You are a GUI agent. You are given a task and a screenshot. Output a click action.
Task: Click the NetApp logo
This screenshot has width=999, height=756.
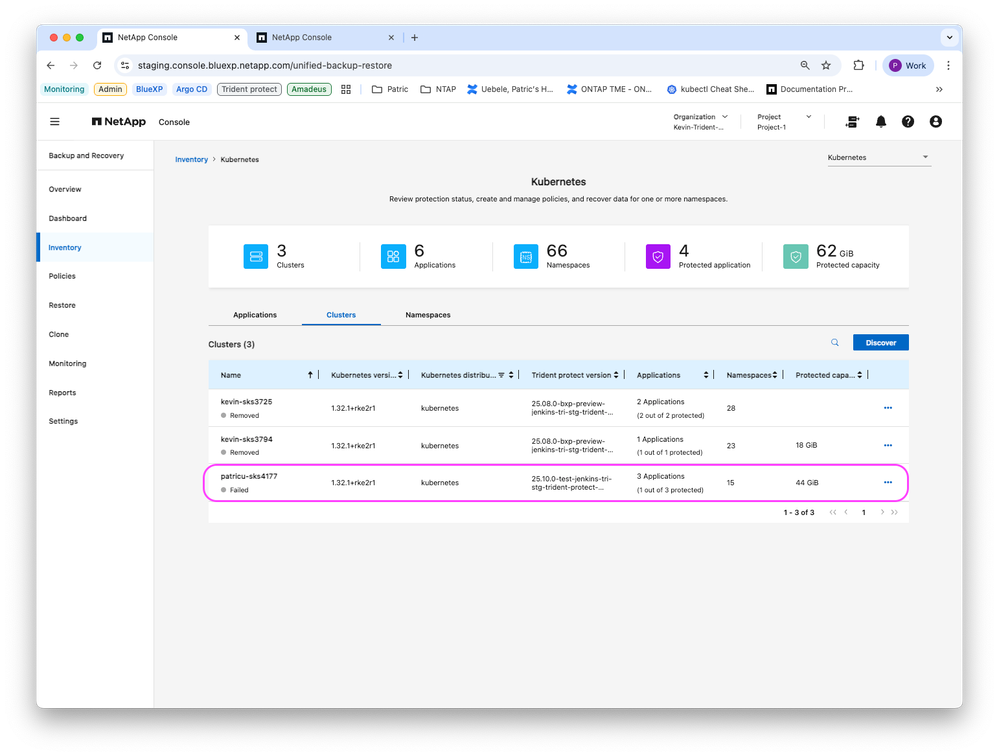point(119,122)
